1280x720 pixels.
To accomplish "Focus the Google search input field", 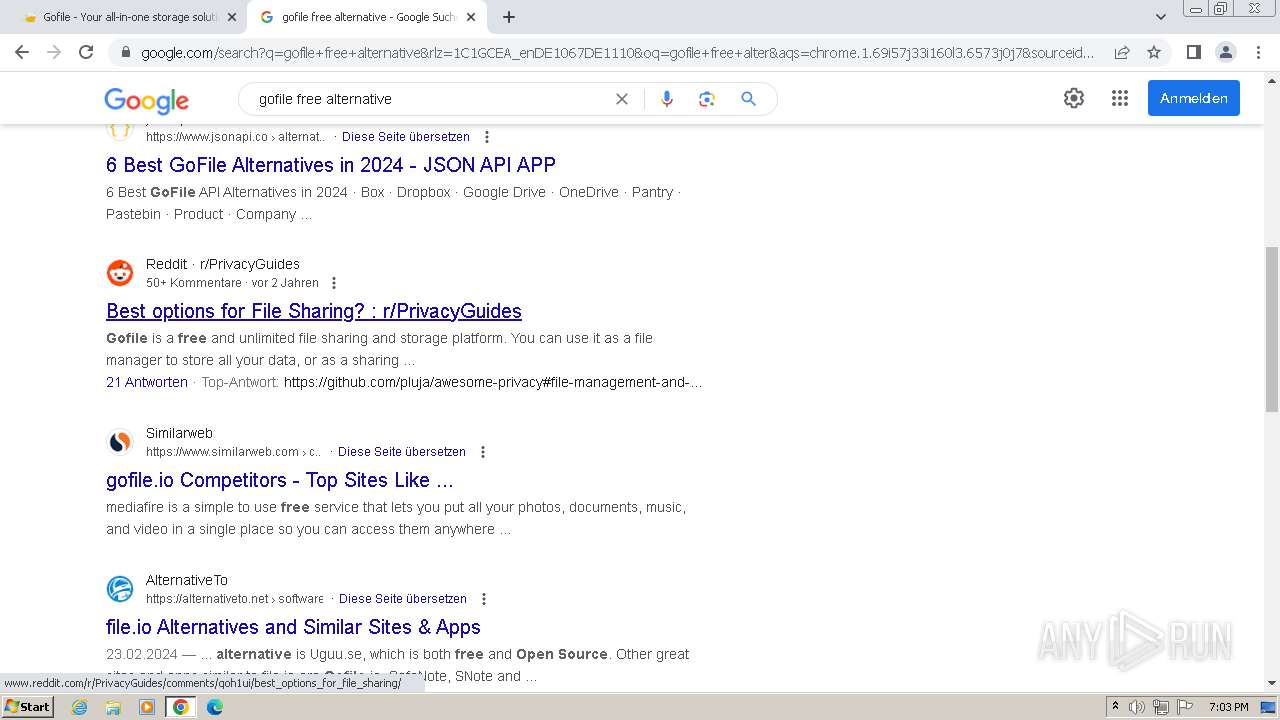I will tap(430, 99).
